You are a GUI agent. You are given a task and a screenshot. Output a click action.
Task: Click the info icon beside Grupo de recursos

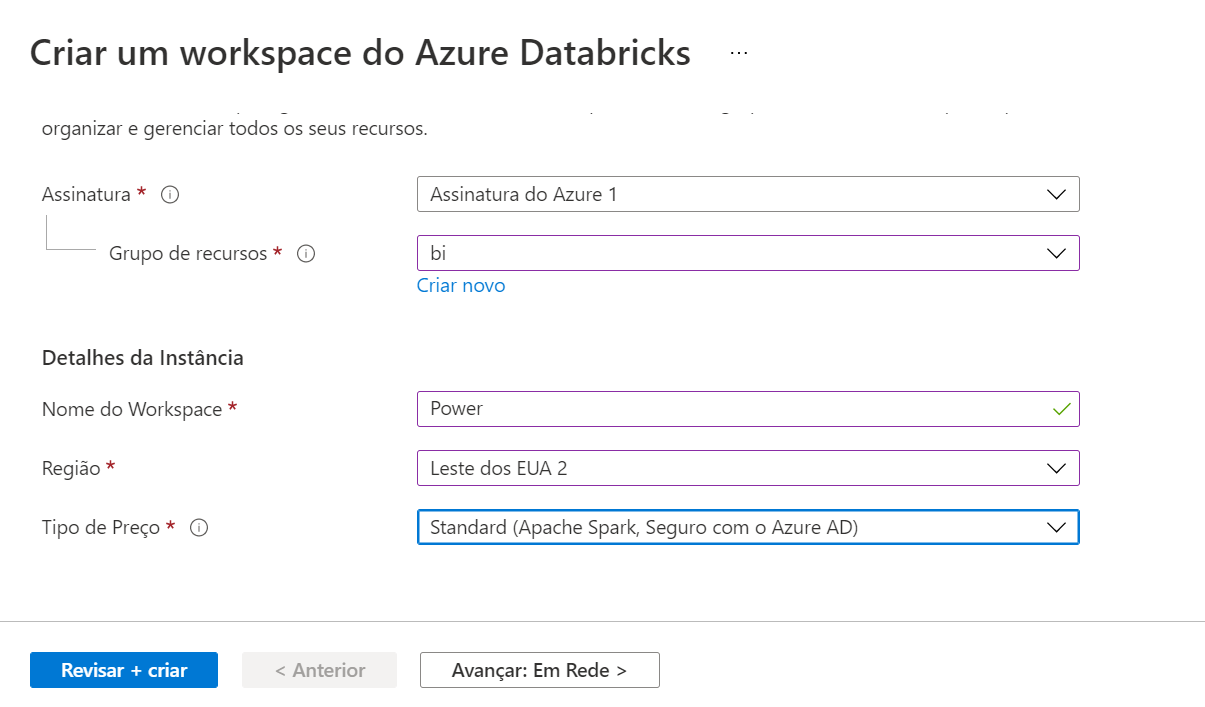point(306,254)
